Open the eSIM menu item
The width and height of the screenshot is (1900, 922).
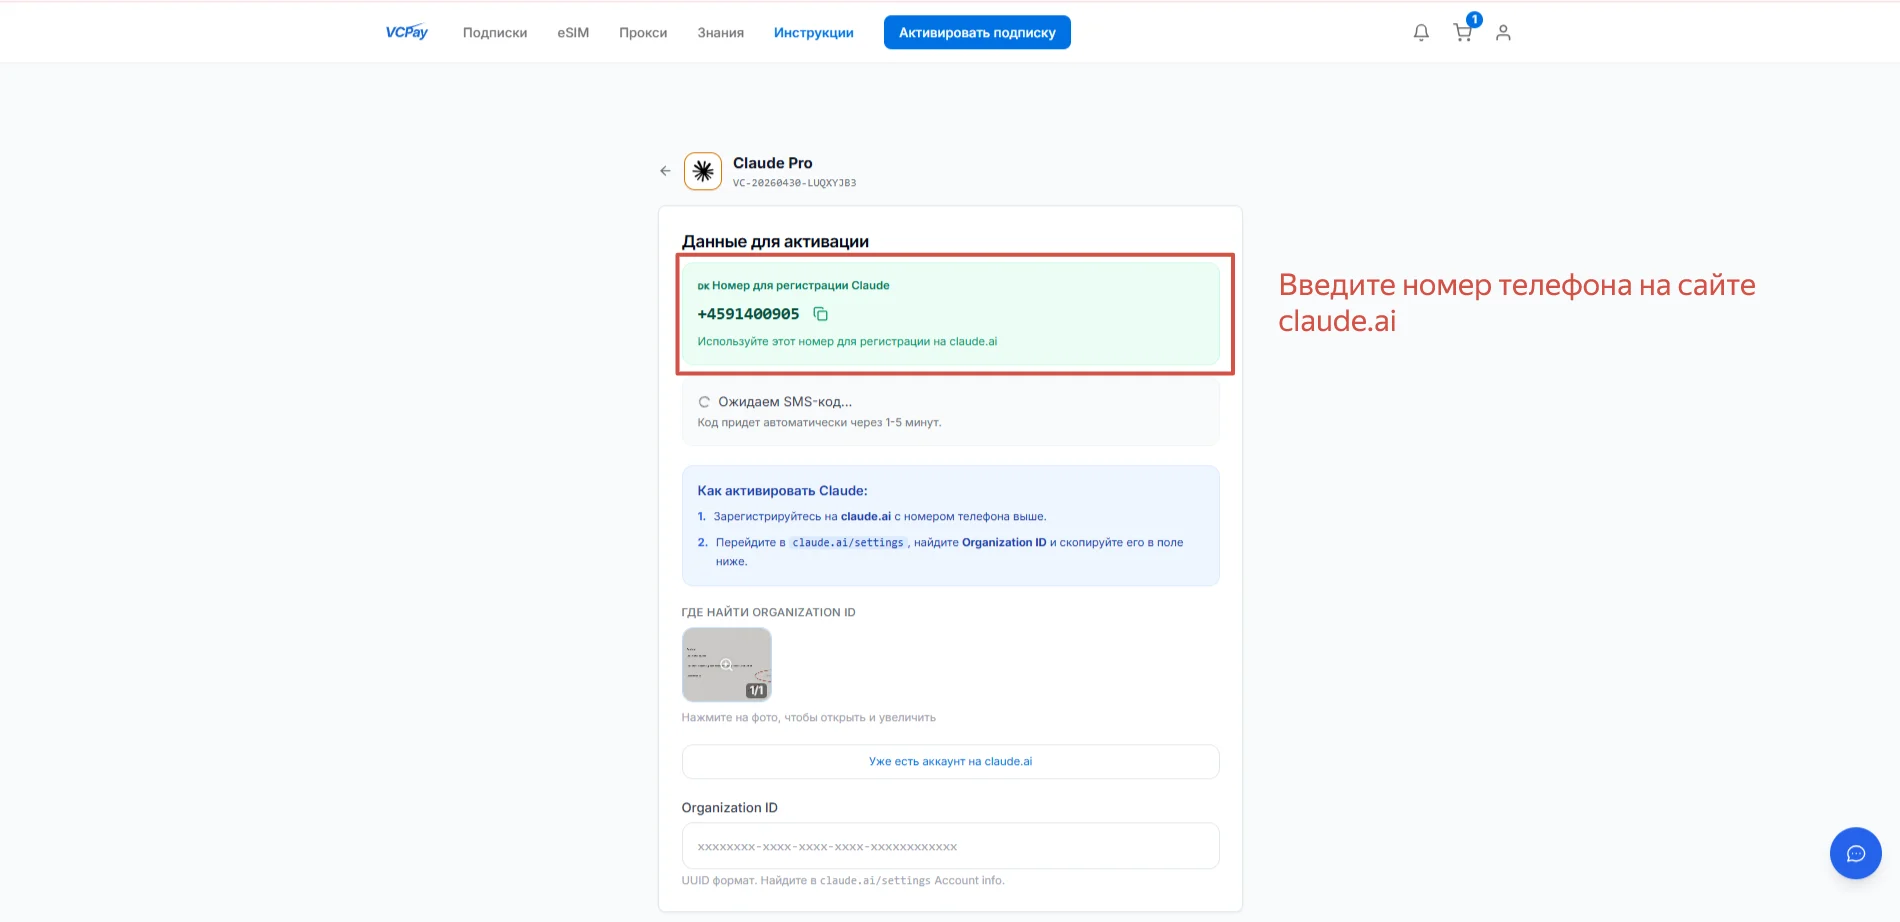click(573, 33)
